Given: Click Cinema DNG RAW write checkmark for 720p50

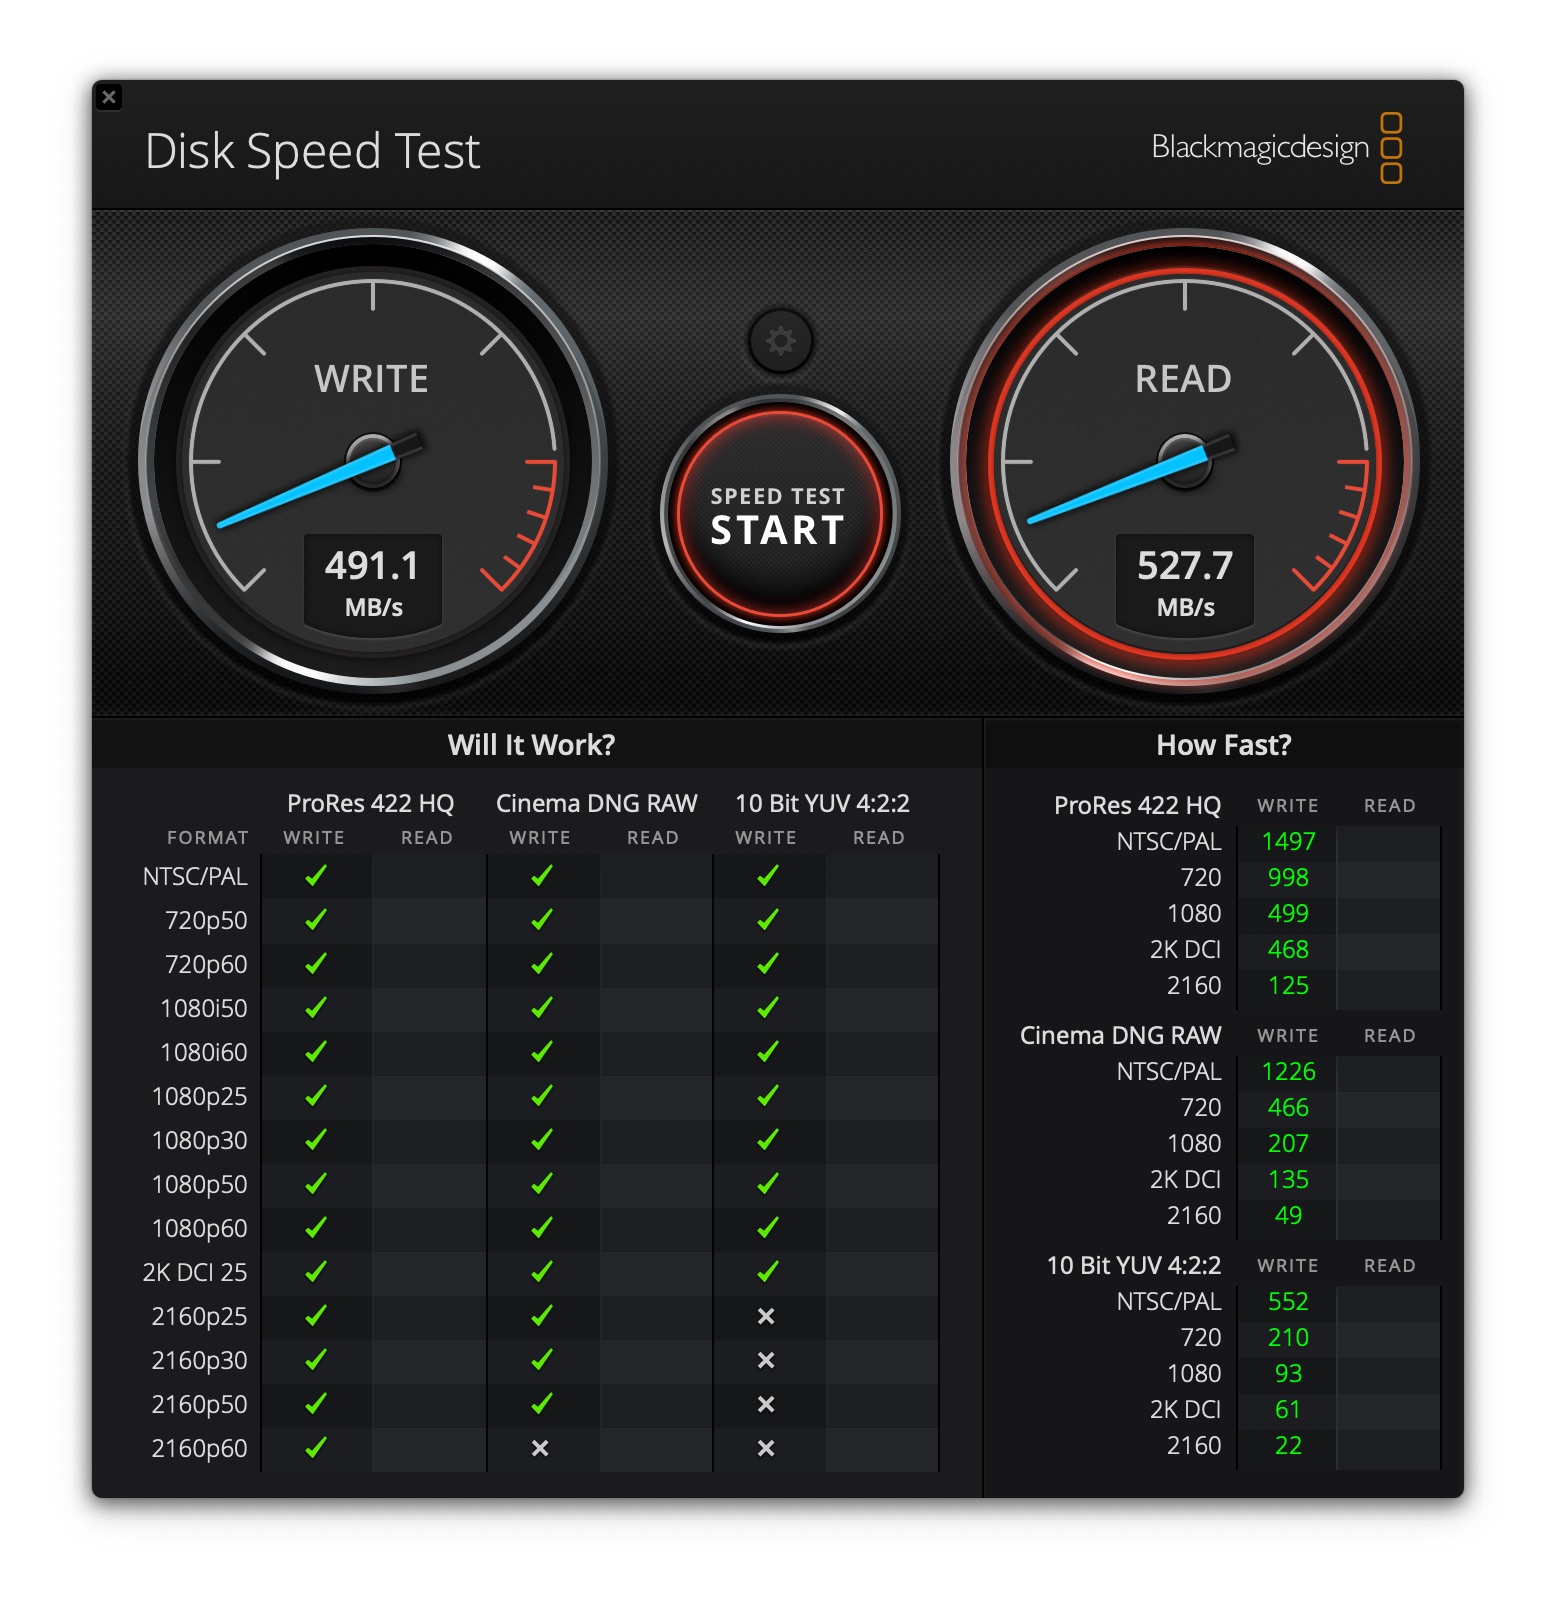Looking at the screenshot, I should tap(542, 920).
